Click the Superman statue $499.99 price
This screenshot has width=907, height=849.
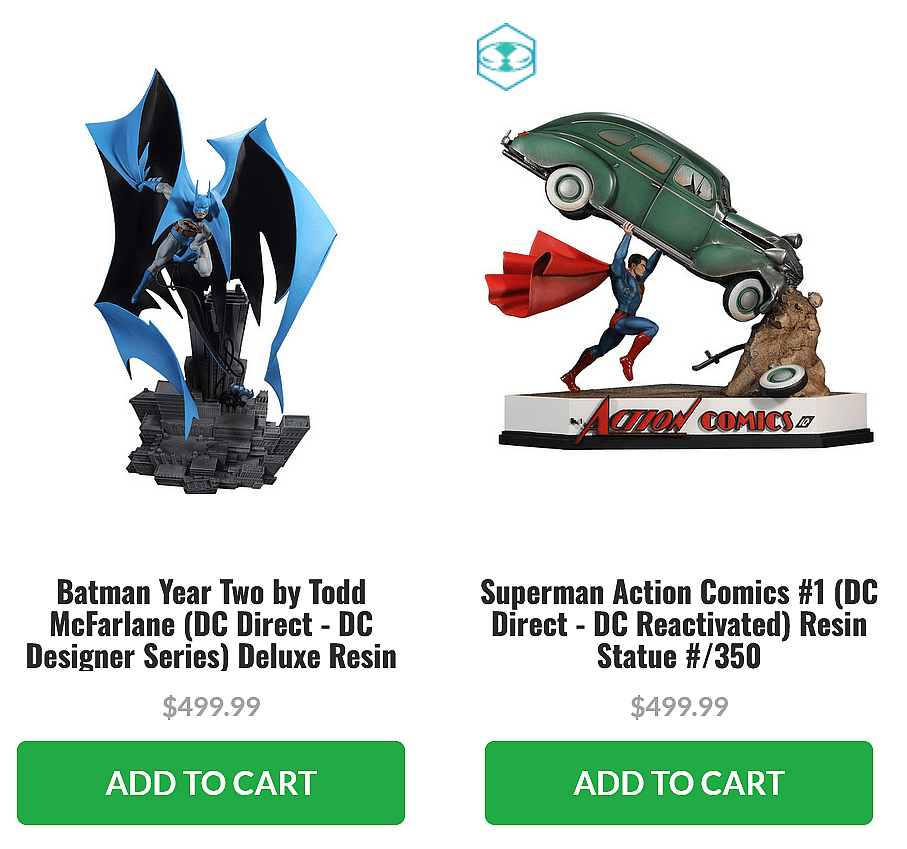coord(679,706)
